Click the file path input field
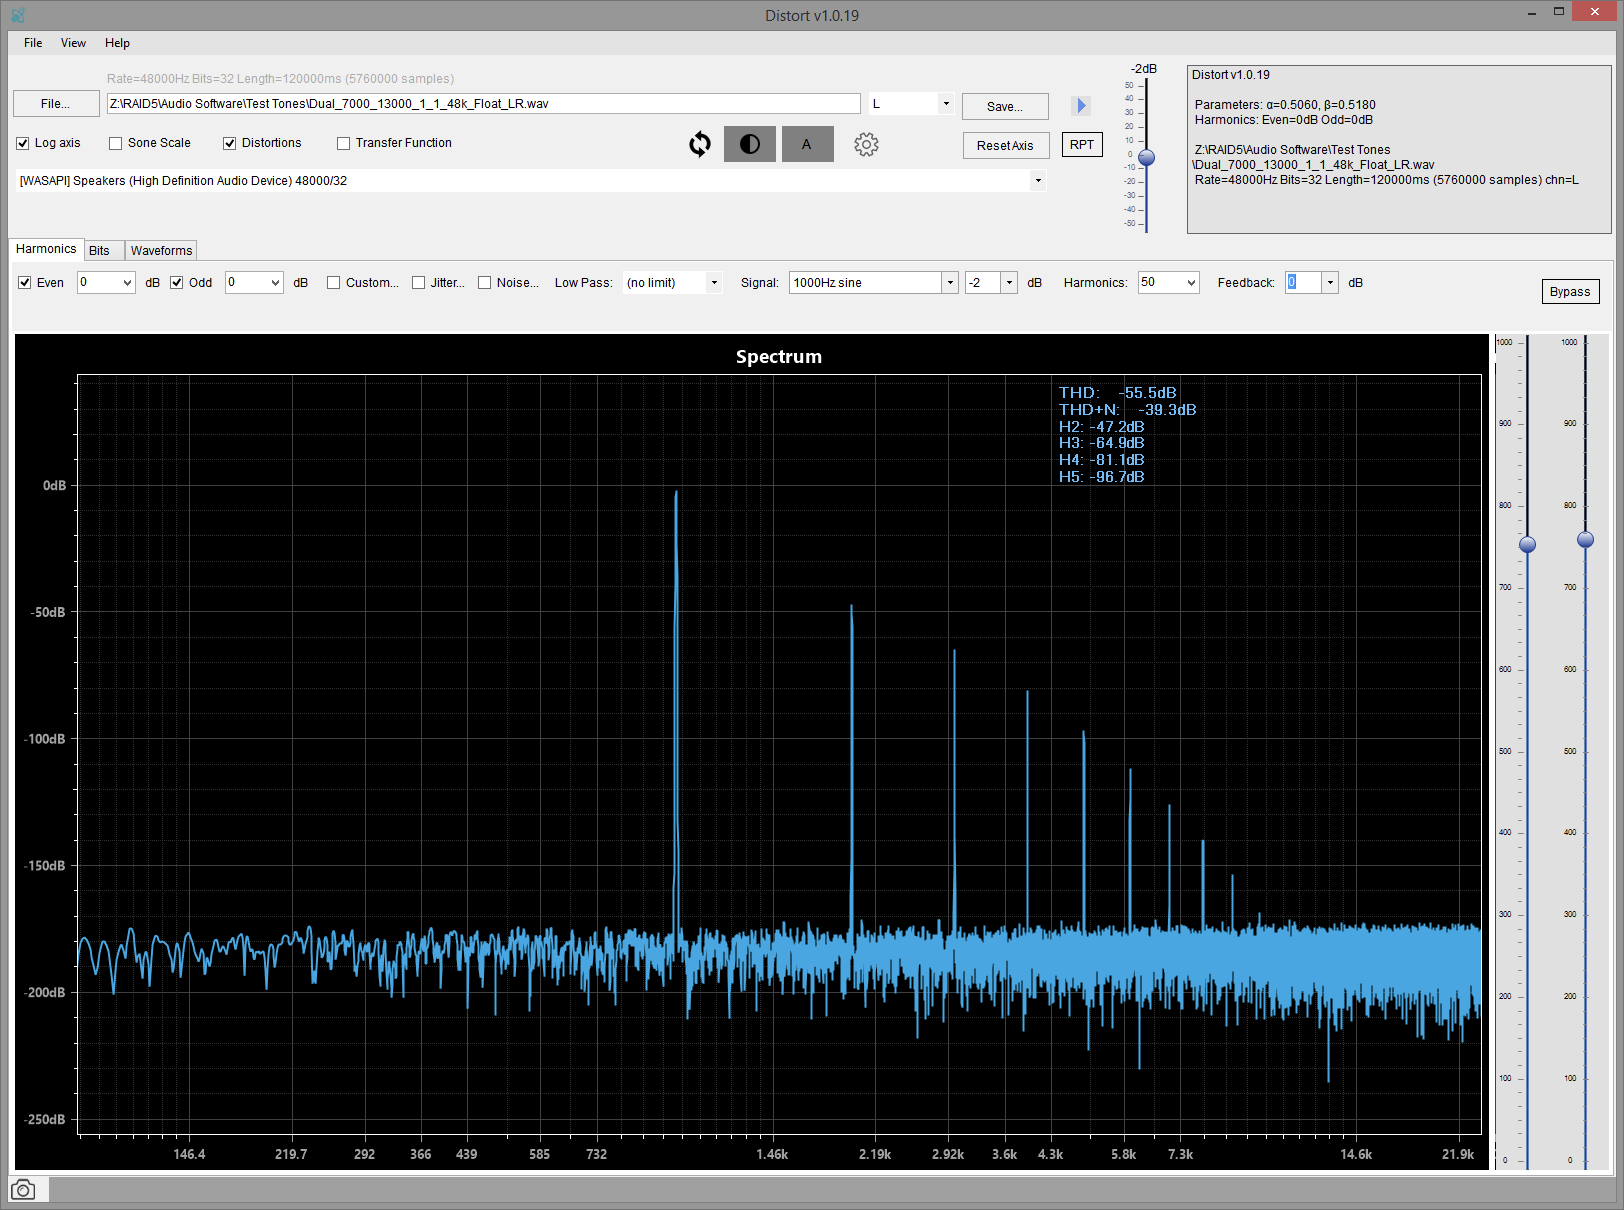The height and width of the screenshot is (1210, 1624). pyautogui.click(x=483, y=104)
